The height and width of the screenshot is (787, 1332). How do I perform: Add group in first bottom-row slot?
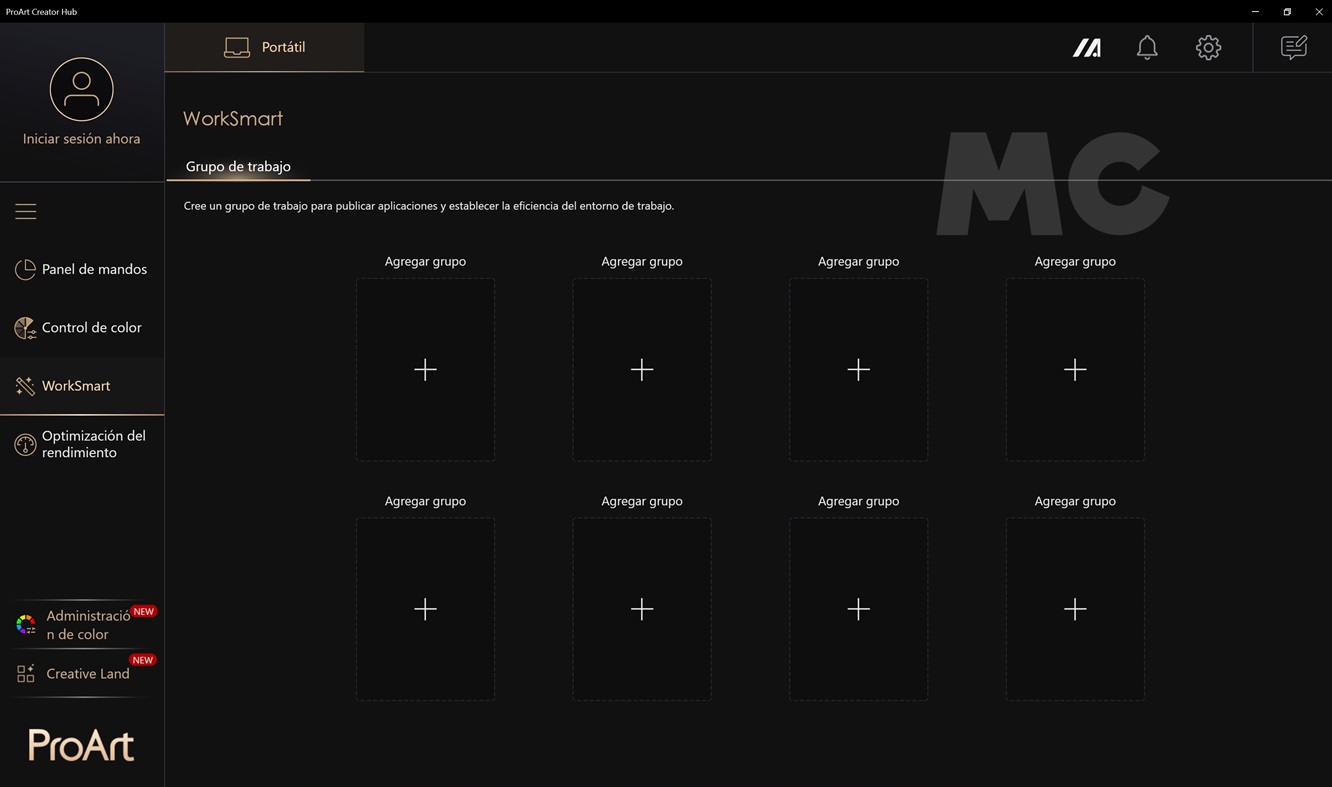point(425,609)
